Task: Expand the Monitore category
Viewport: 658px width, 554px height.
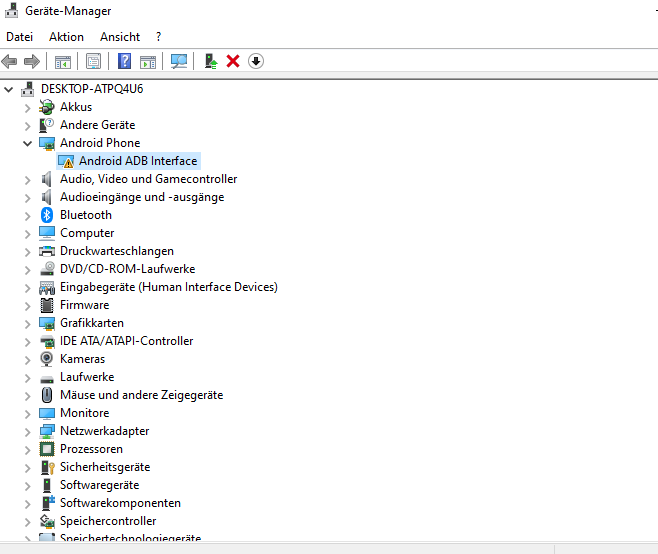Action: point(27,414)
